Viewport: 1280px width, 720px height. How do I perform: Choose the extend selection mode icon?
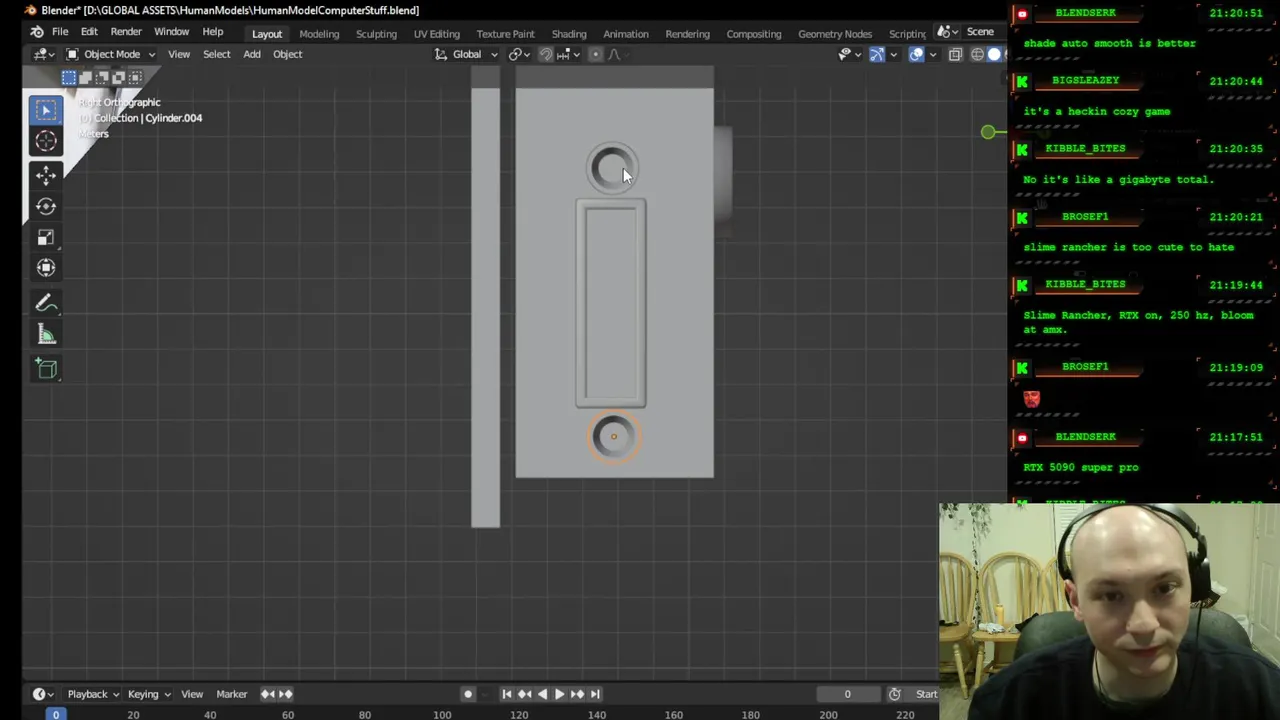tap(85, 77)
